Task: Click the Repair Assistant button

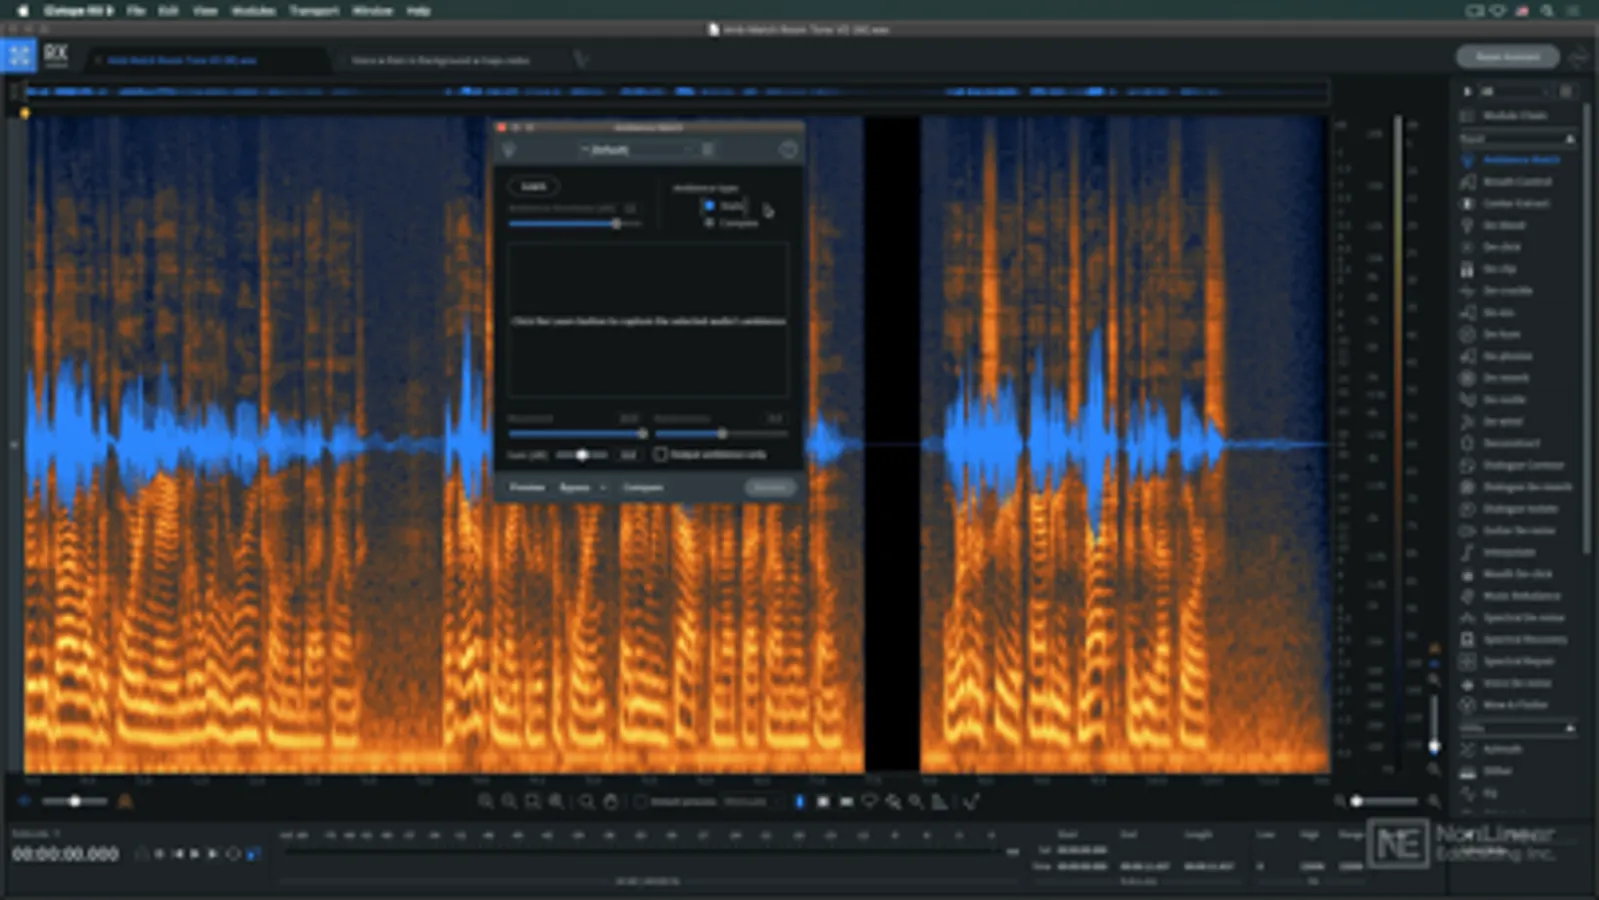Action: coord(1507,57)
